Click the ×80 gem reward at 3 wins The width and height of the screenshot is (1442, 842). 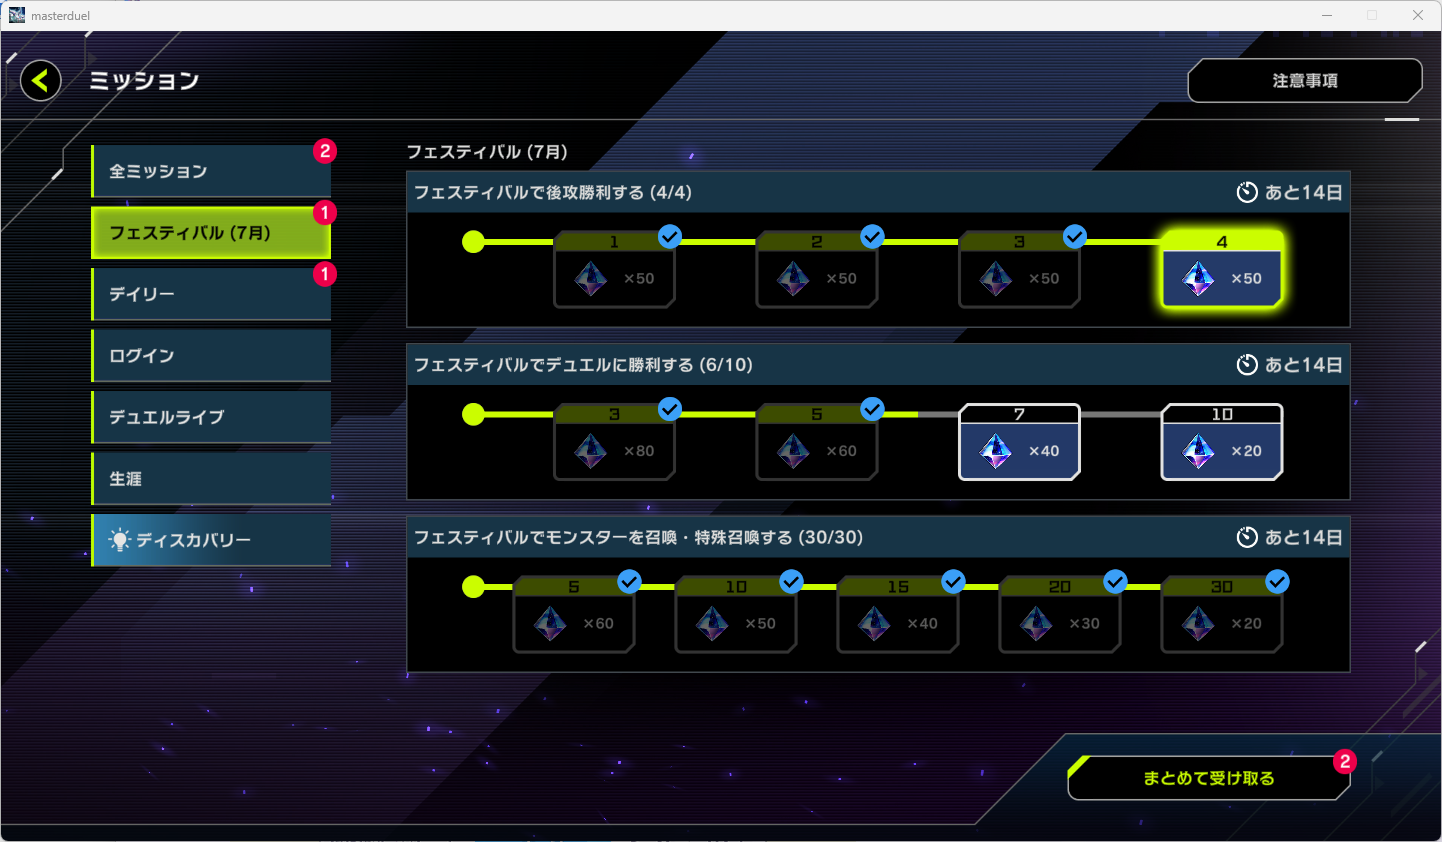tap(614, 442)
